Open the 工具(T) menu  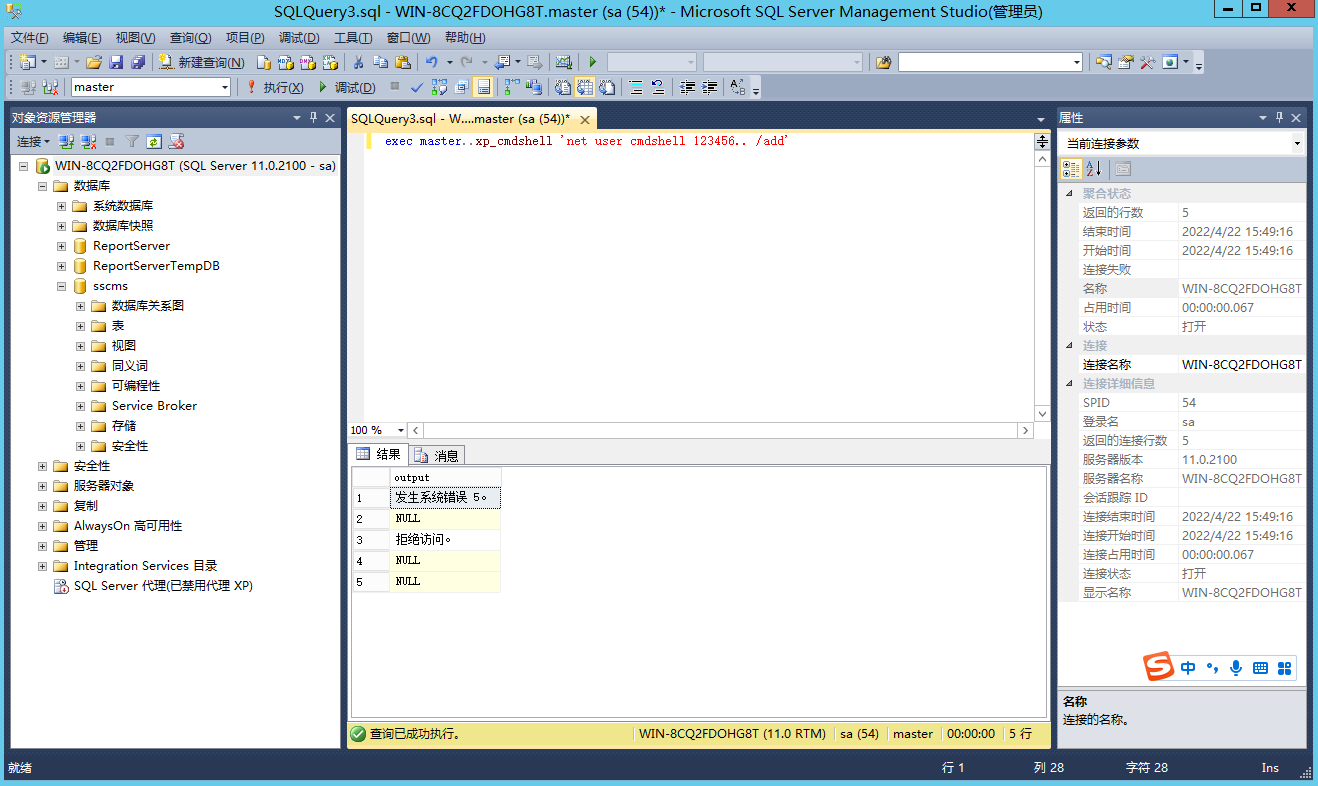click(x=353, y=38)
